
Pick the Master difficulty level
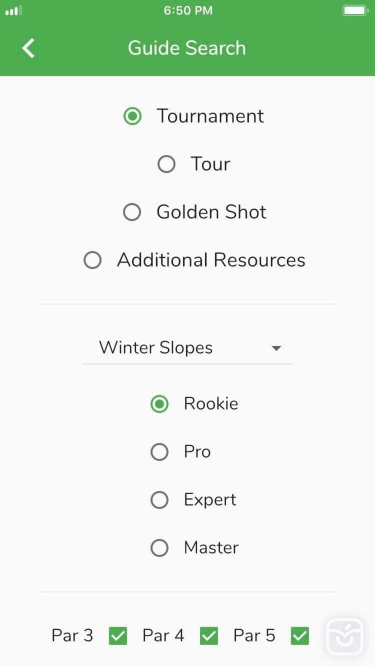click(159, 548)
